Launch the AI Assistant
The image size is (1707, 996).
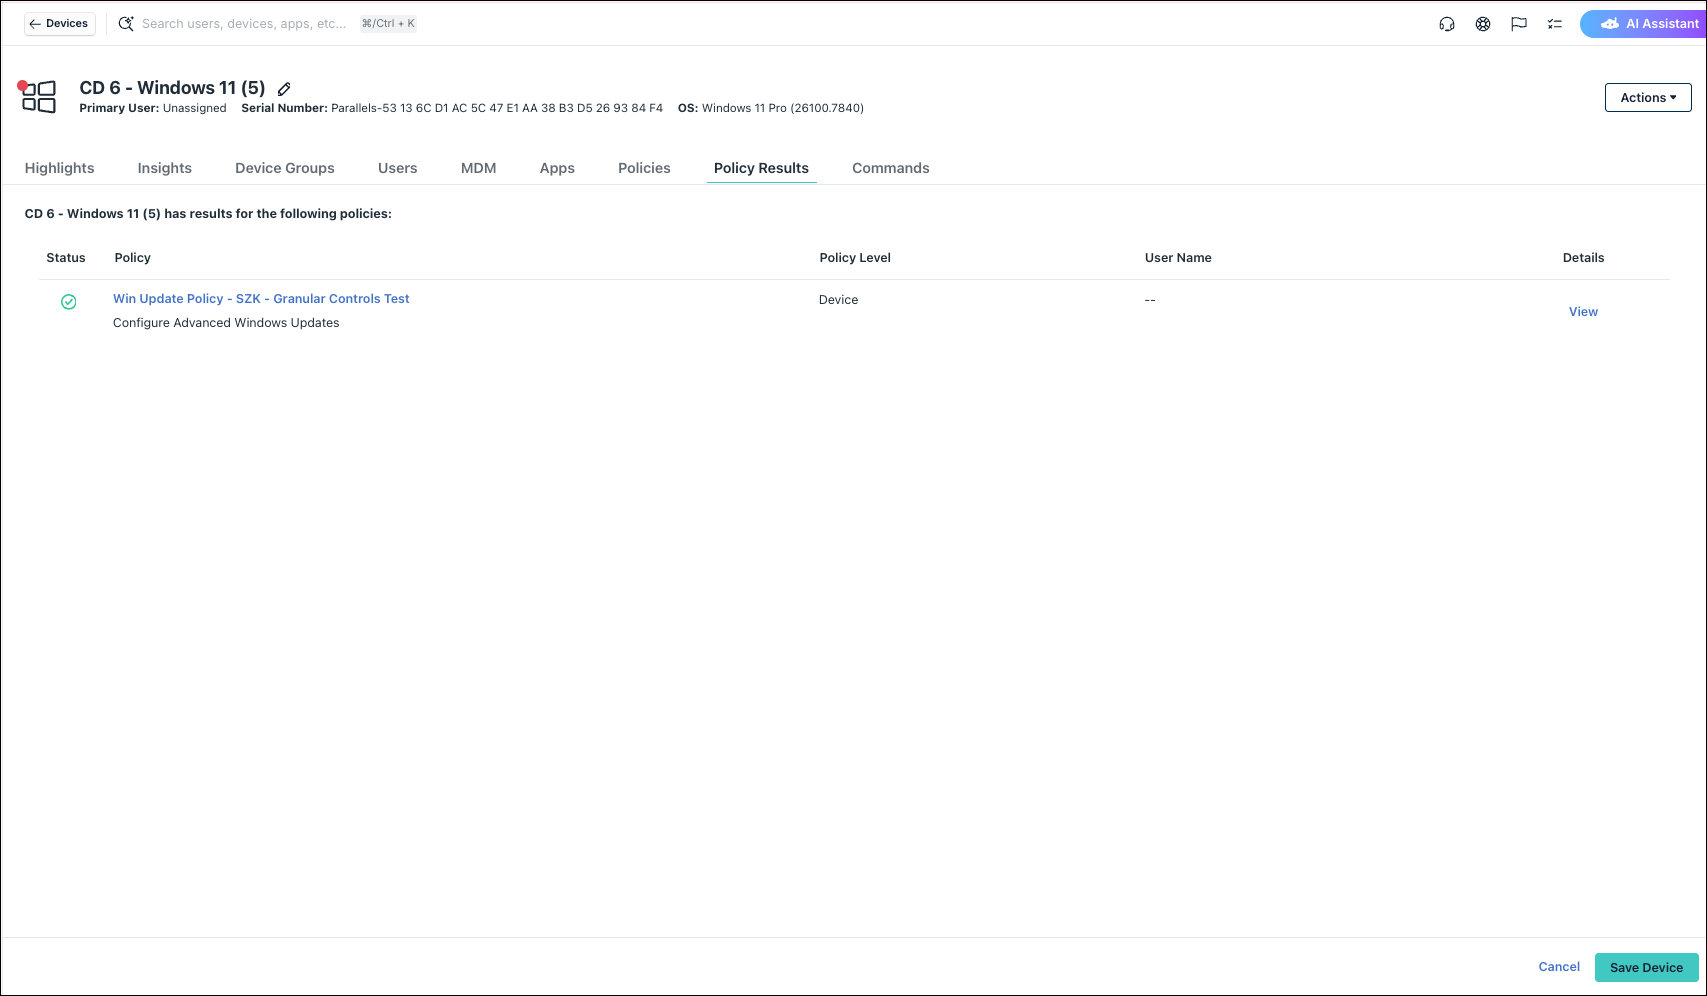[1643, 24]
